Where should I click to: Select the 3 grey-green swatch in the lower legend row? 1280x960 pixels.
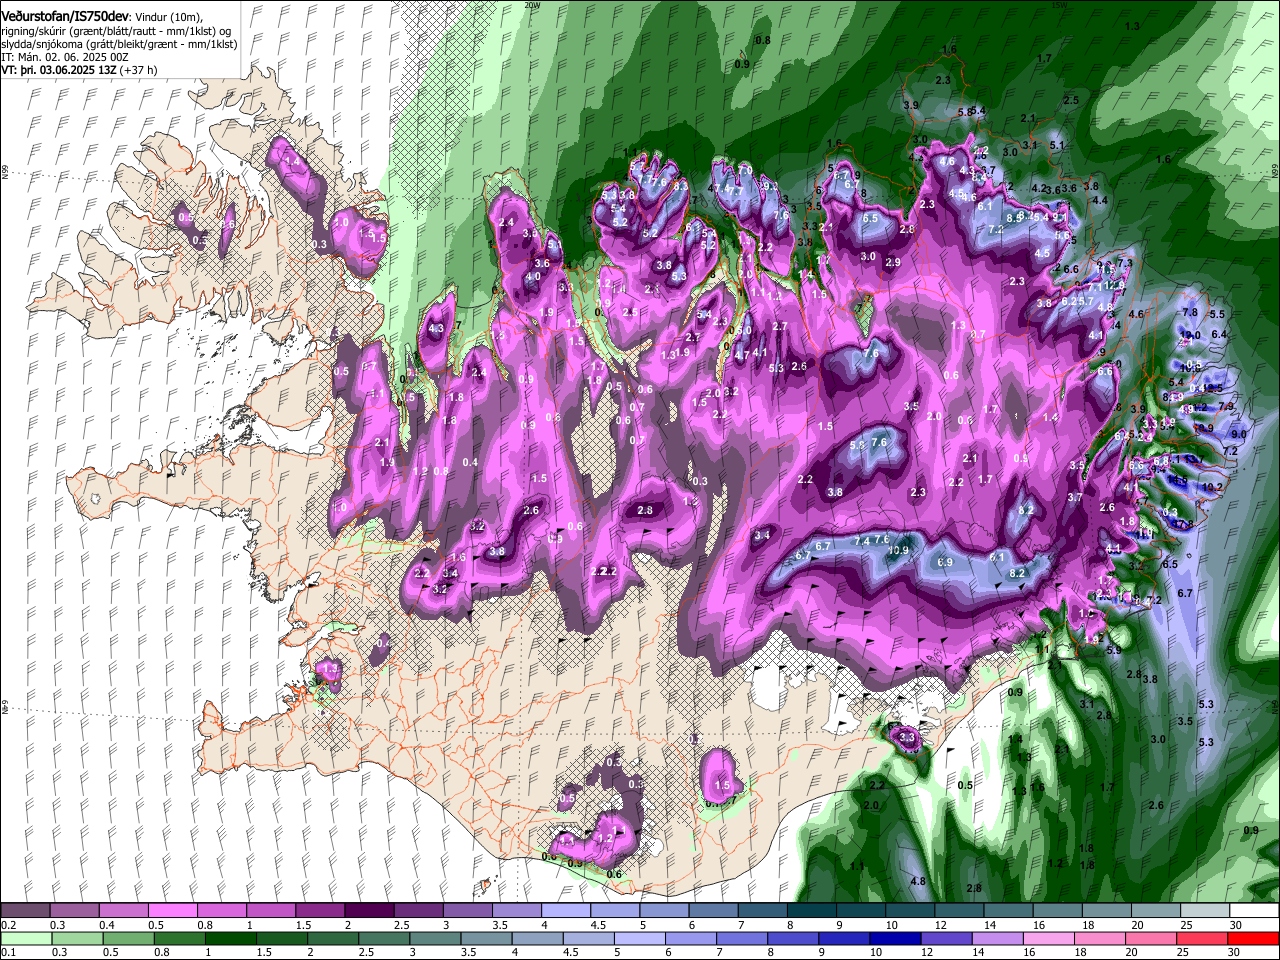tap(435, 938)
